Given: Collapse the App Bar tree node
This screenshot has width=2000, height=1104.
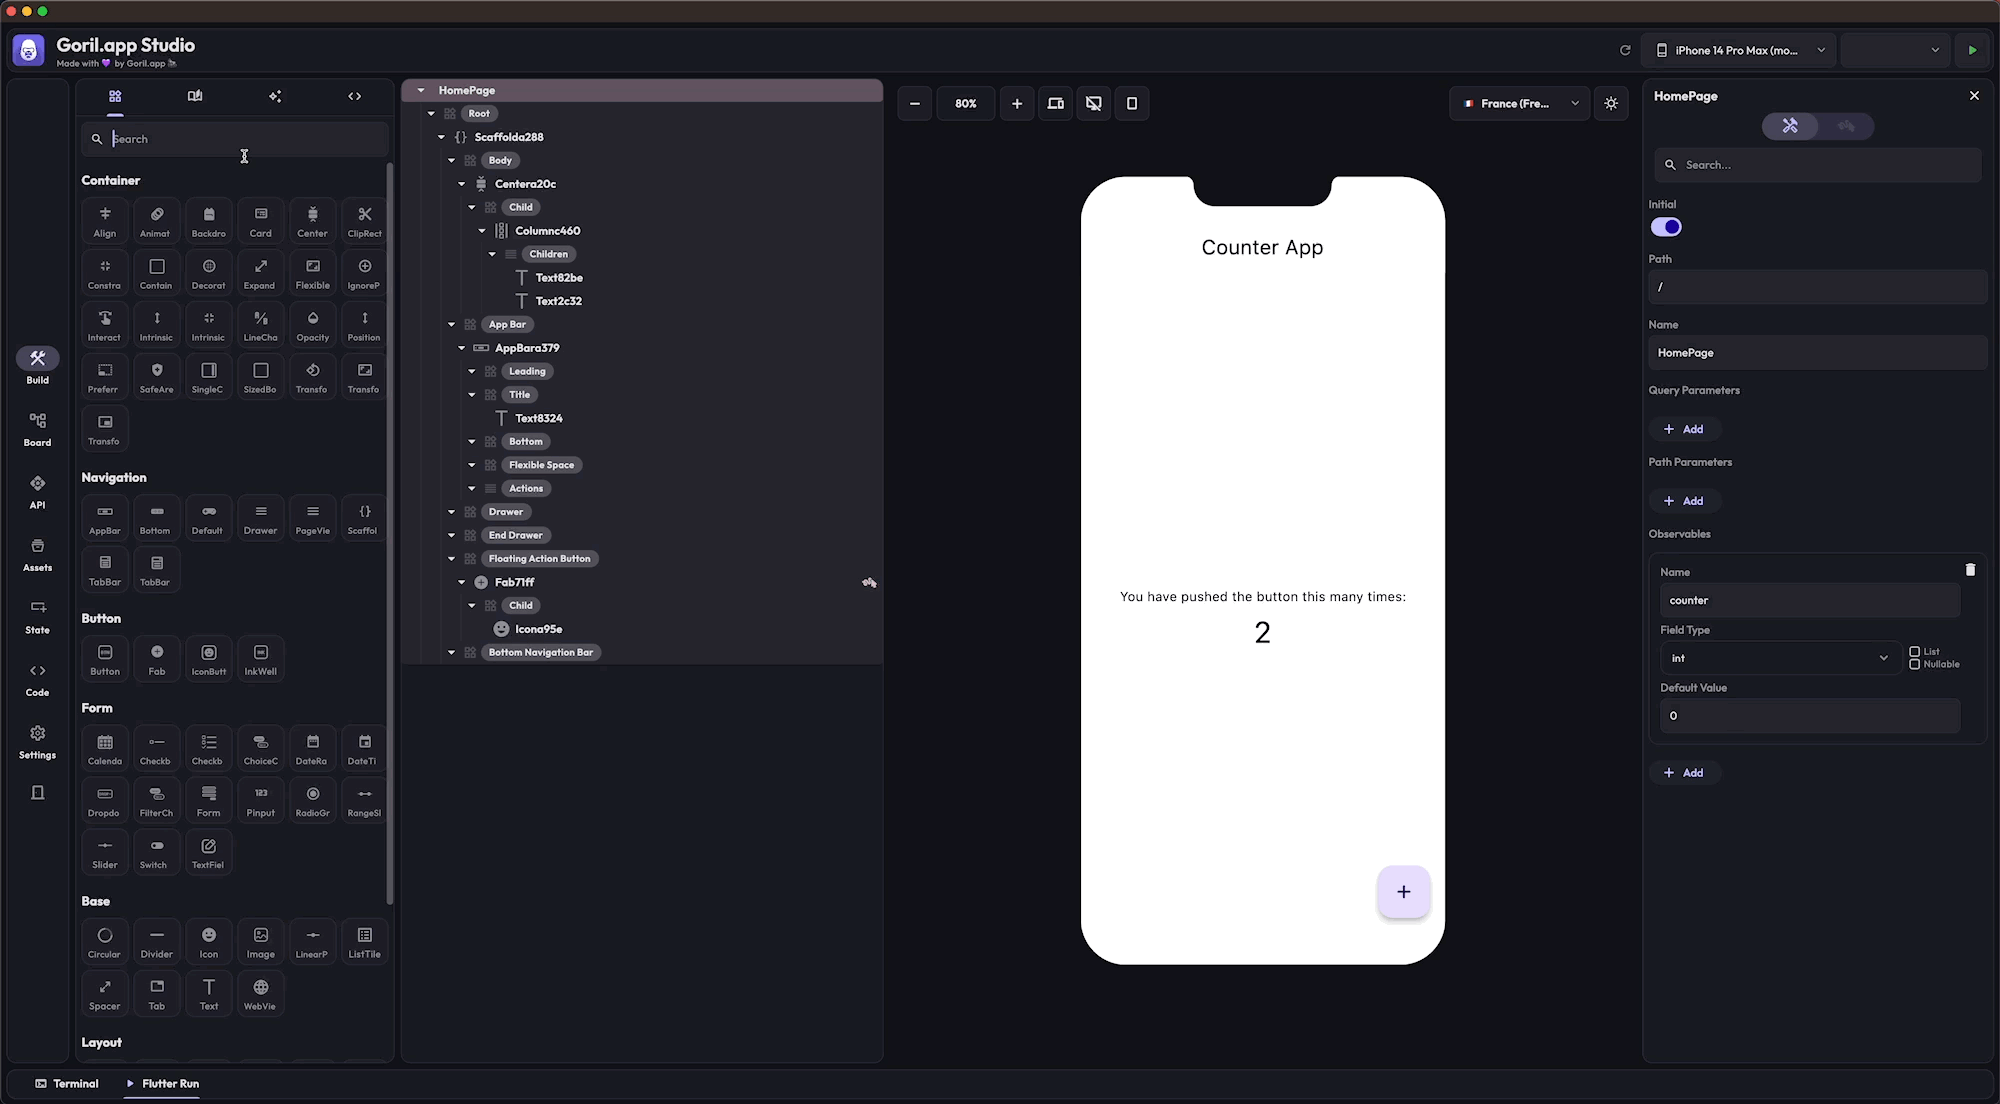Looking at the screenshot, I should (452, 324).
